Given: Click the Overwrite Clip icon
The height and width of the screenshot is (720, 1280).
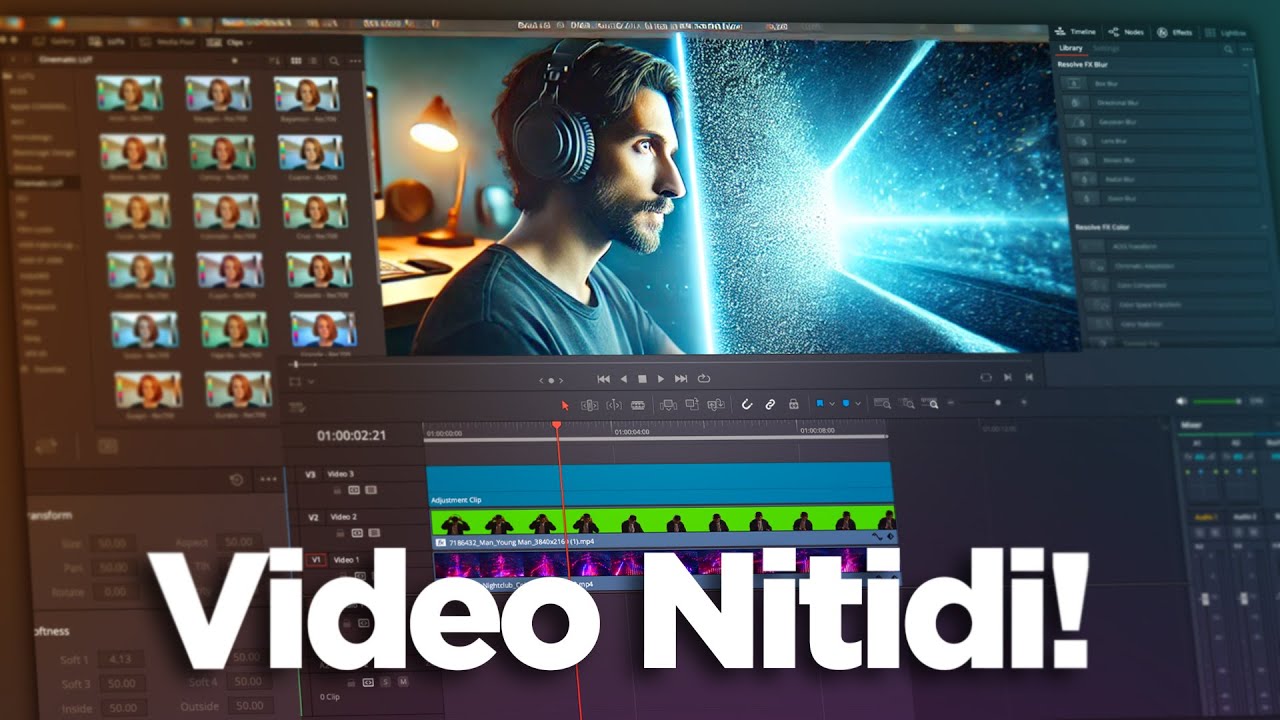Looking at the screenshot, I should (x=692, y=405).
